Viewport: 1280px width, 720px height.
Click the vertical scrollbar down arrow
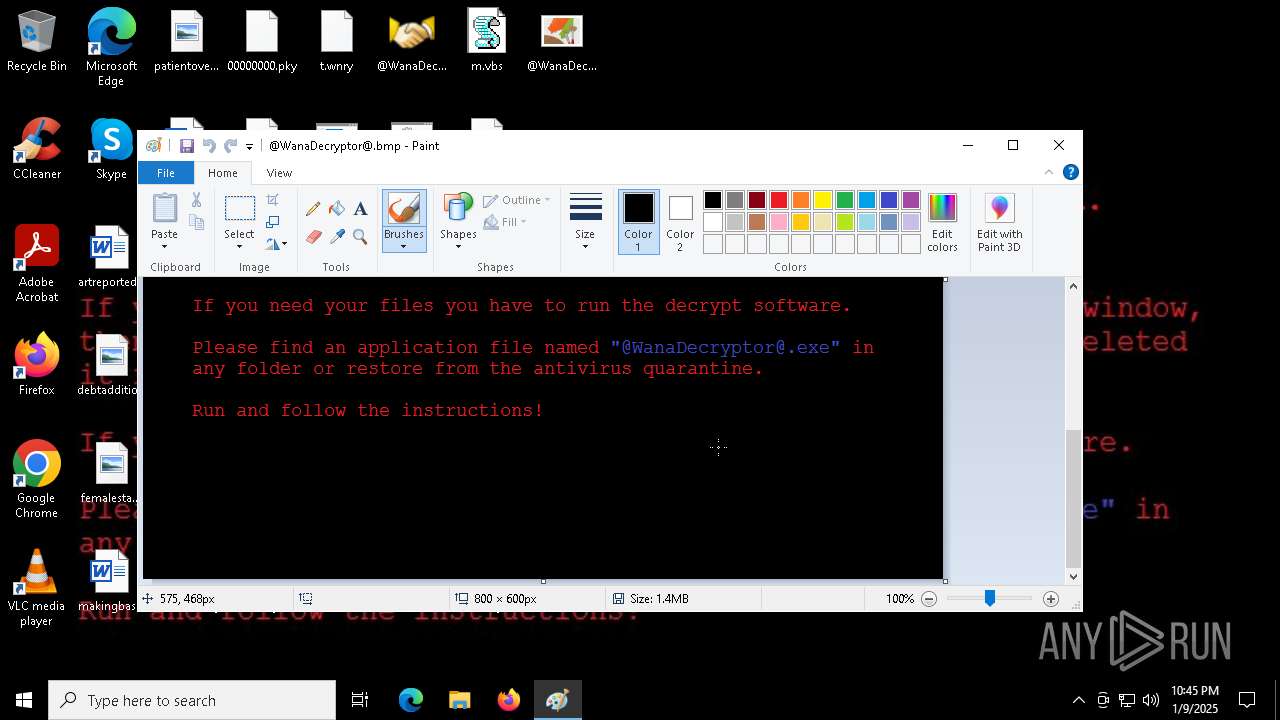pyautogui.click(x=1074, y=576)
